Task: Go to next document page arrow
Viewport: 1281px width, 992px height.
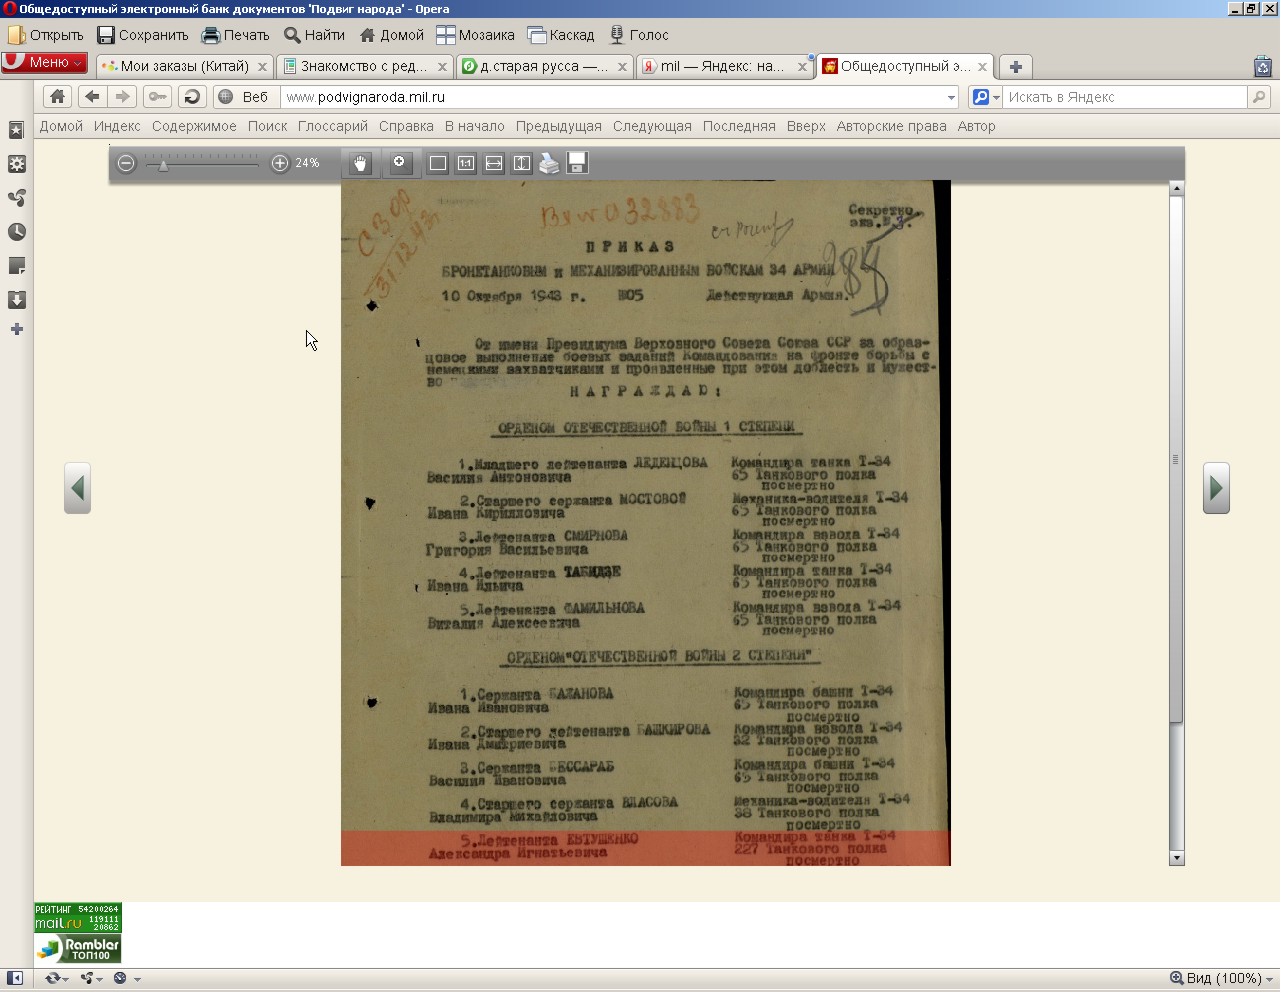Action: pyautogui.click(x=1215, y=488)
